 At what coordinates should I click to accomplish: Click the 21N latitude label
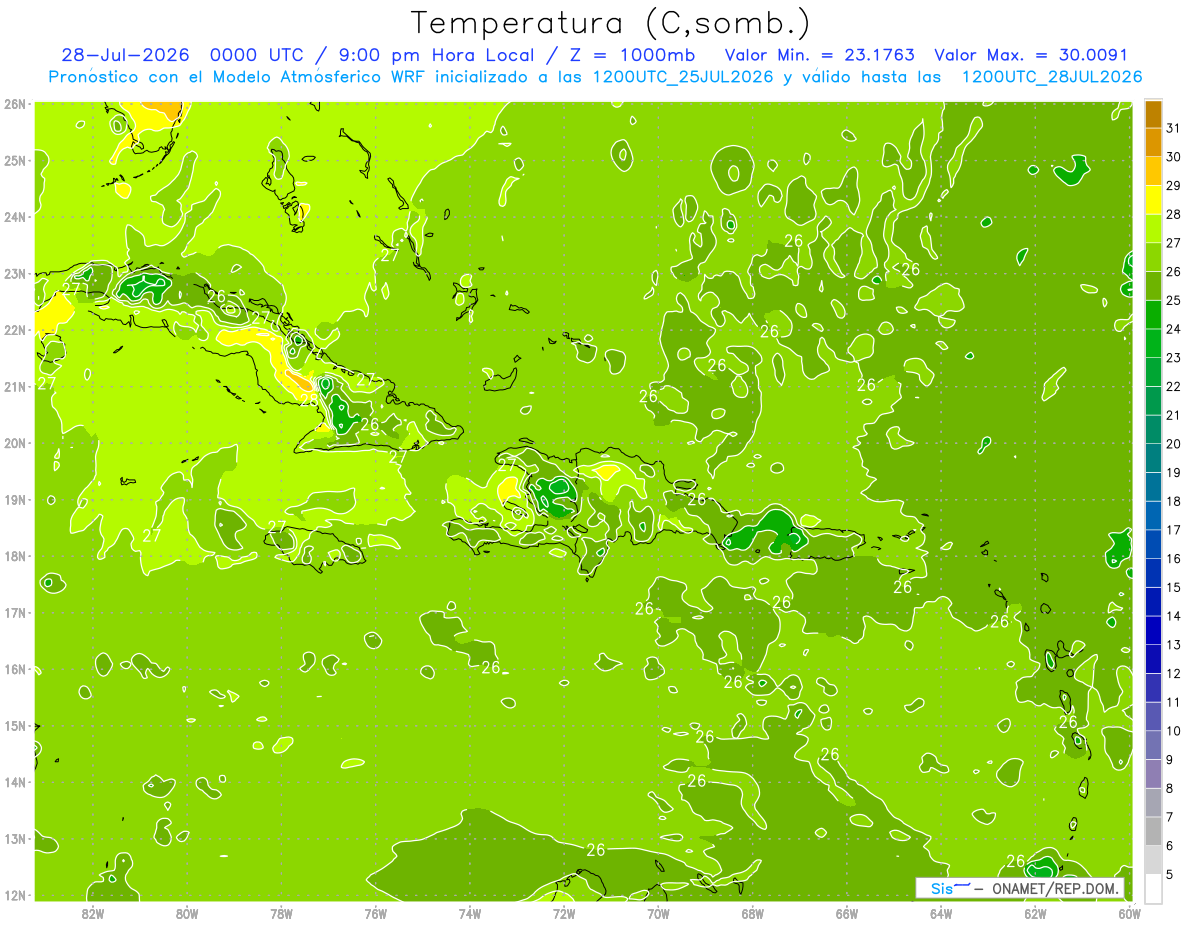click(x=14, y=386)
